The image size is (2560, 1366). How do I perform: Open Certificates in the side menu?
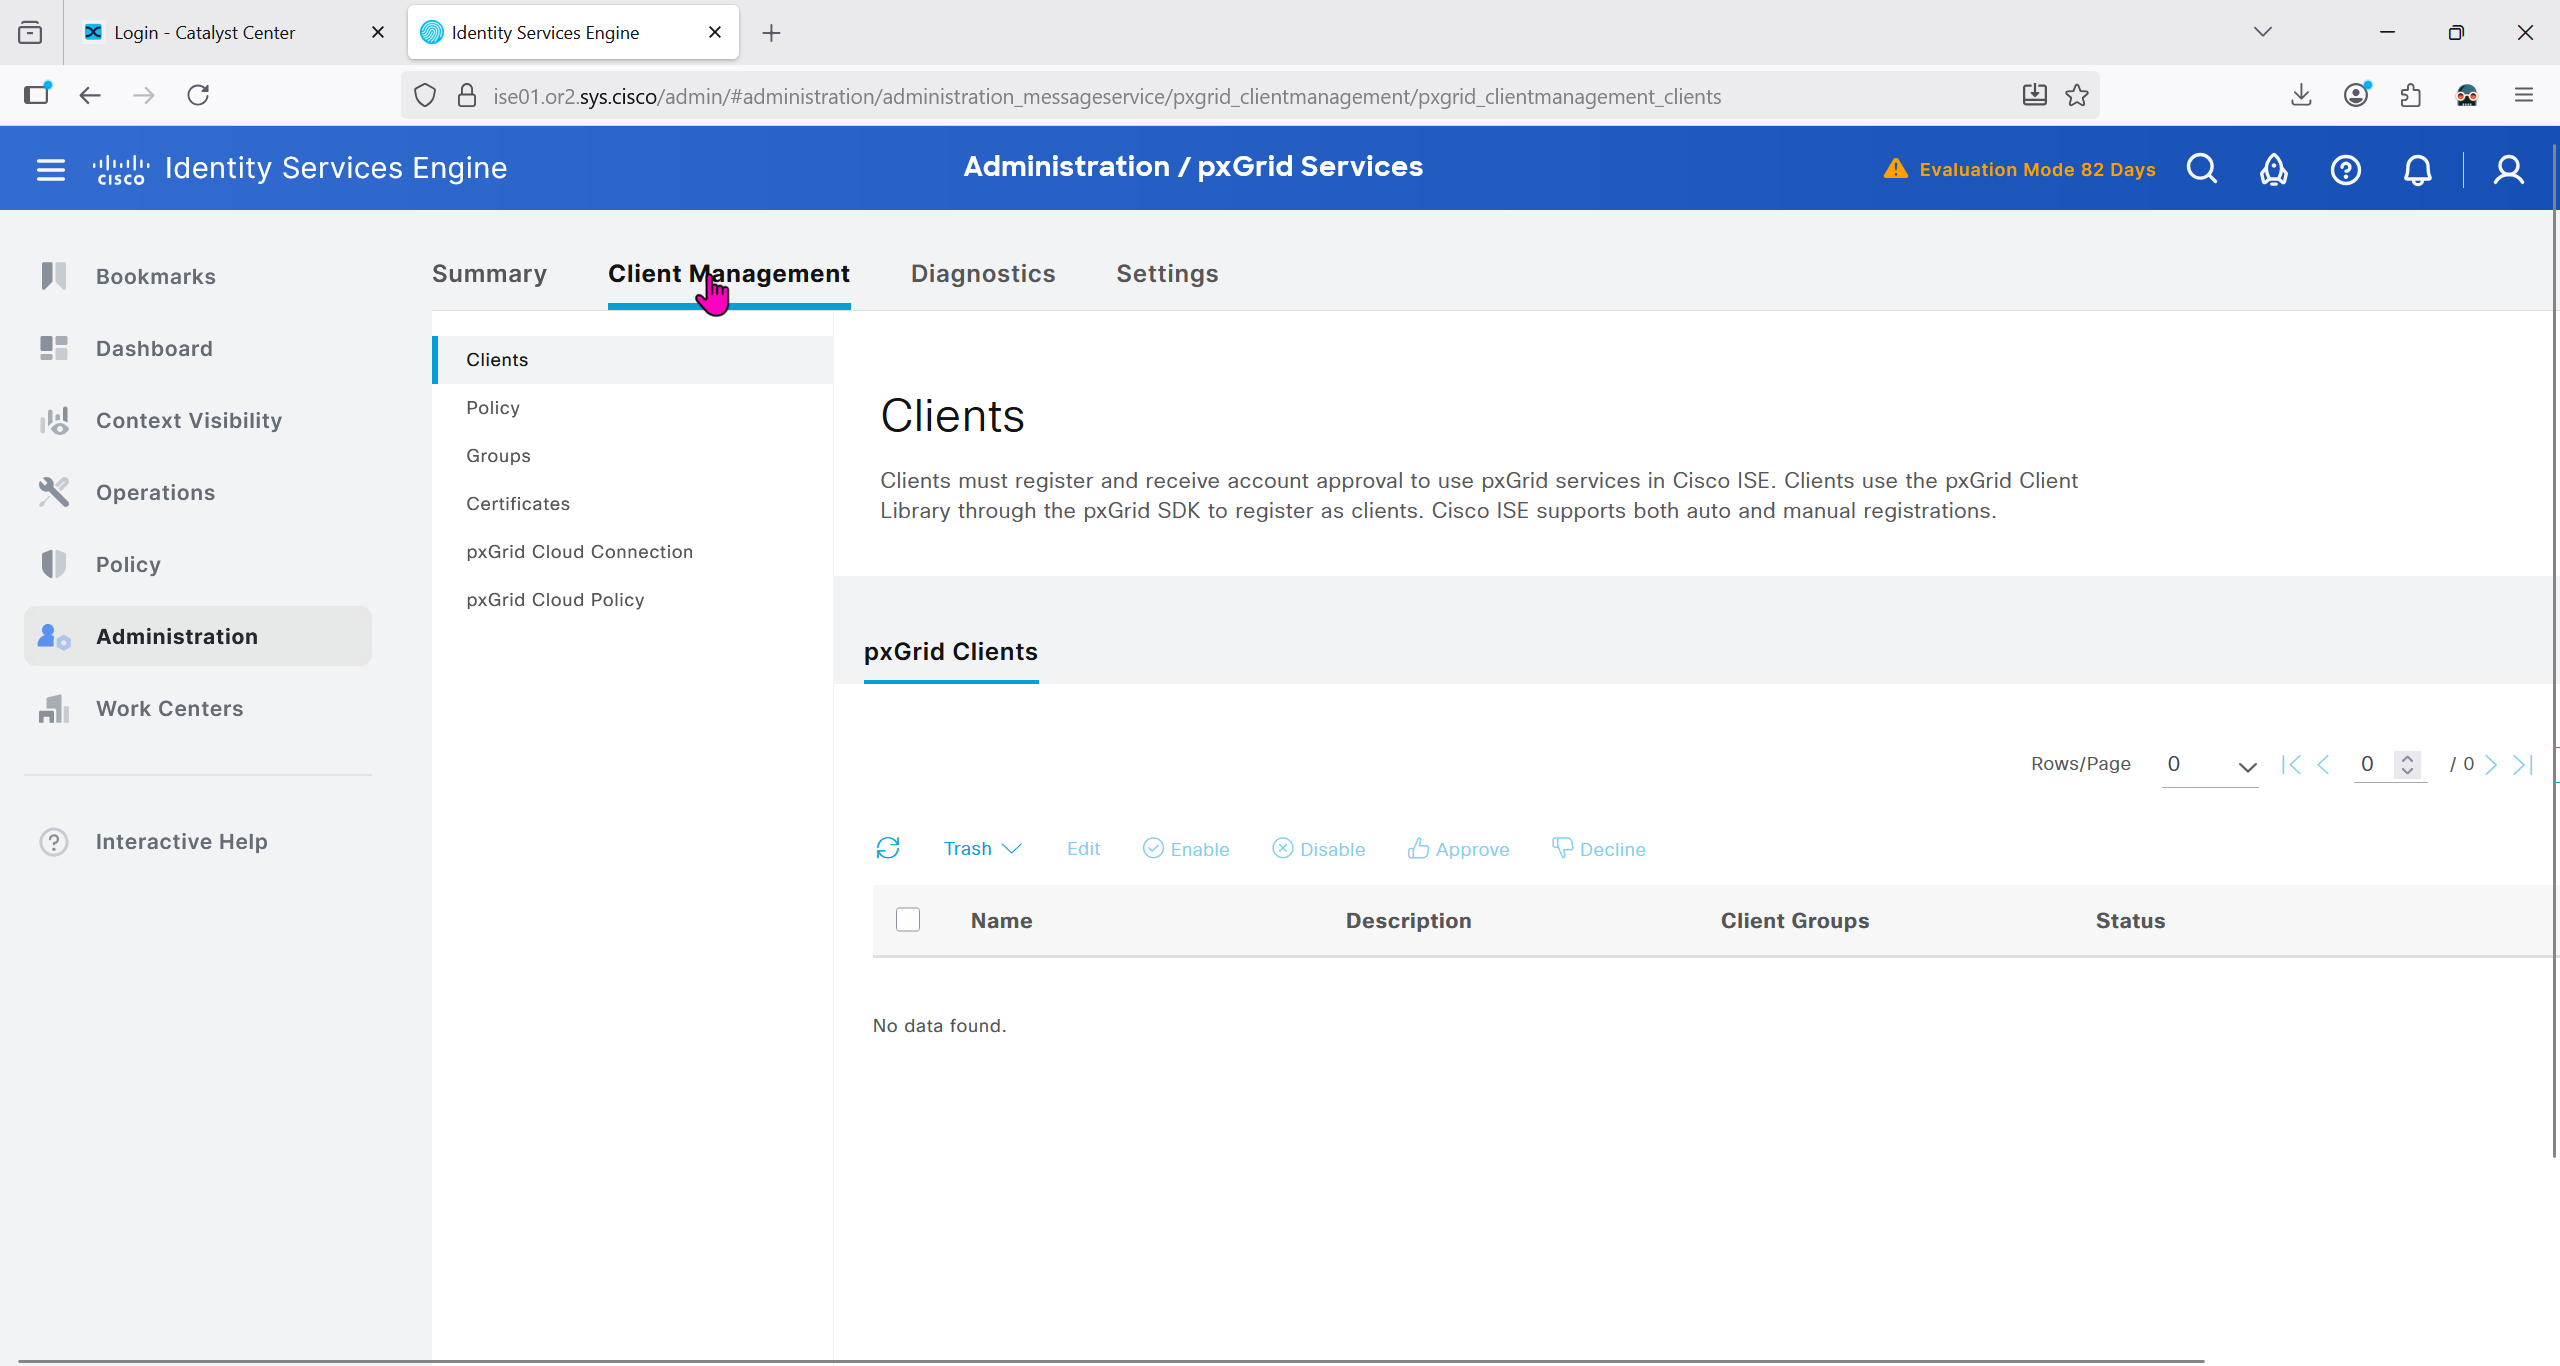click(x=517, y=503)
